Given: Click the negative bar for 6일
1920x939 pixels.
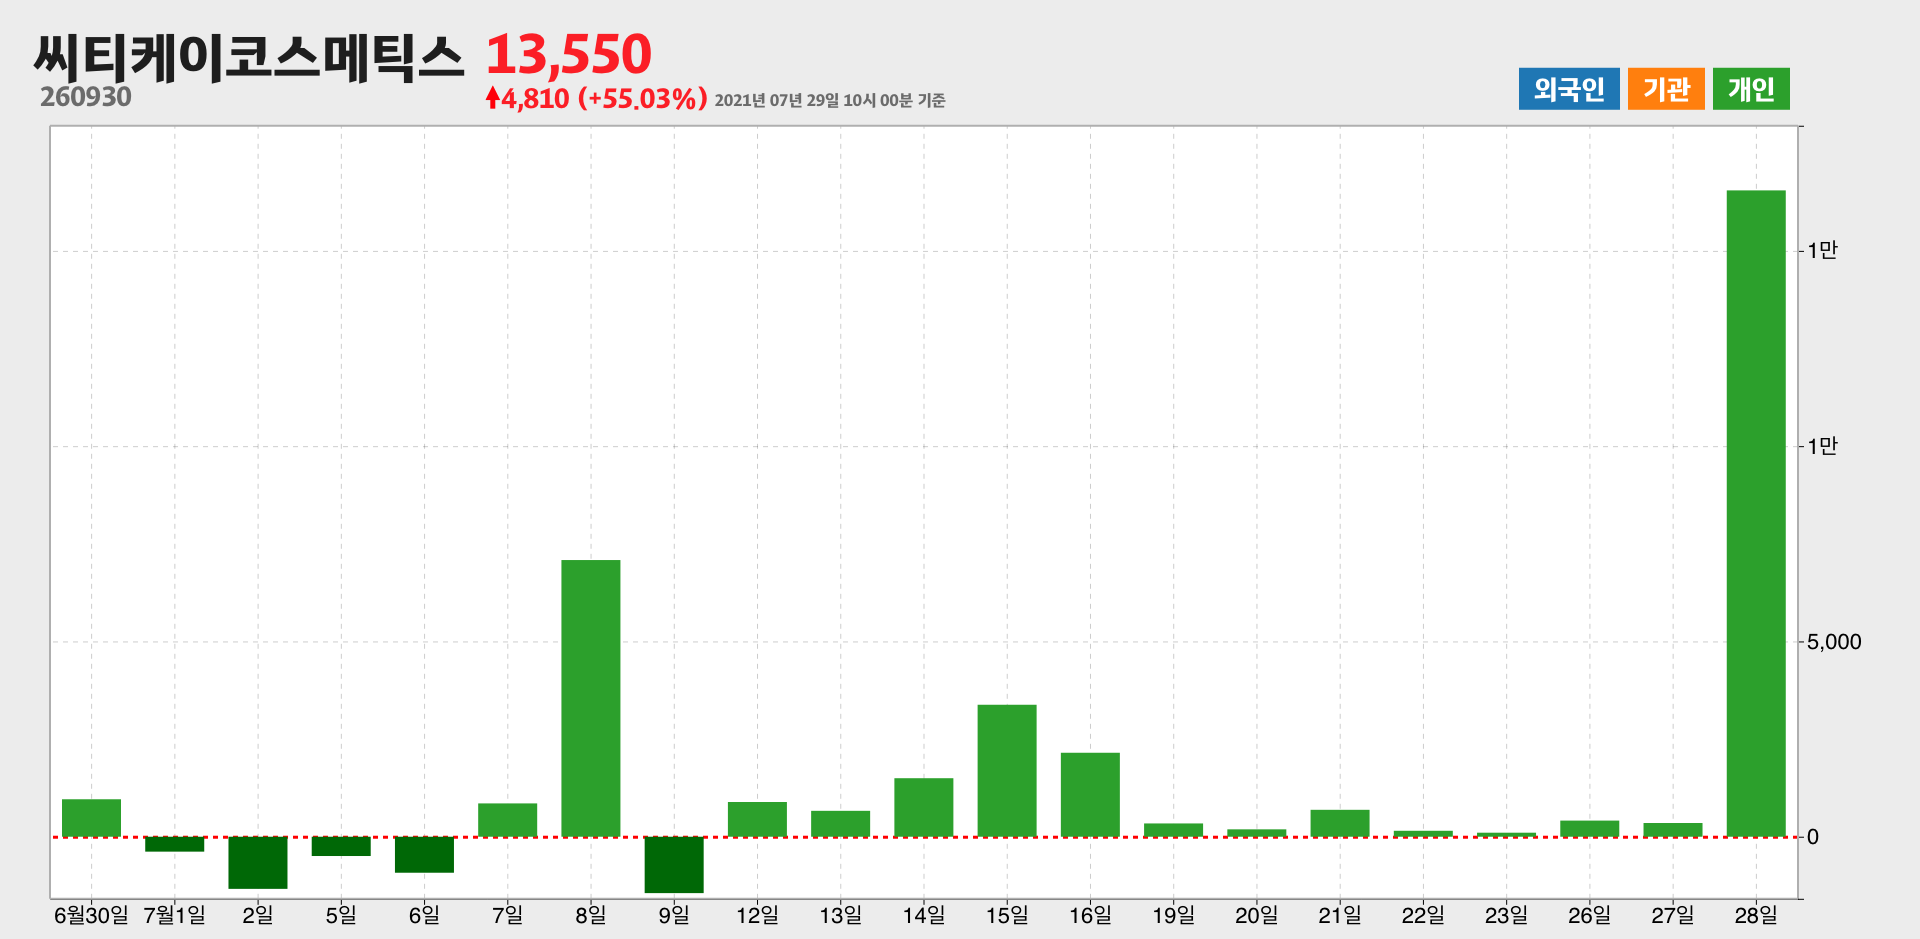Looking at the screenshot, I should coord(424,855).
